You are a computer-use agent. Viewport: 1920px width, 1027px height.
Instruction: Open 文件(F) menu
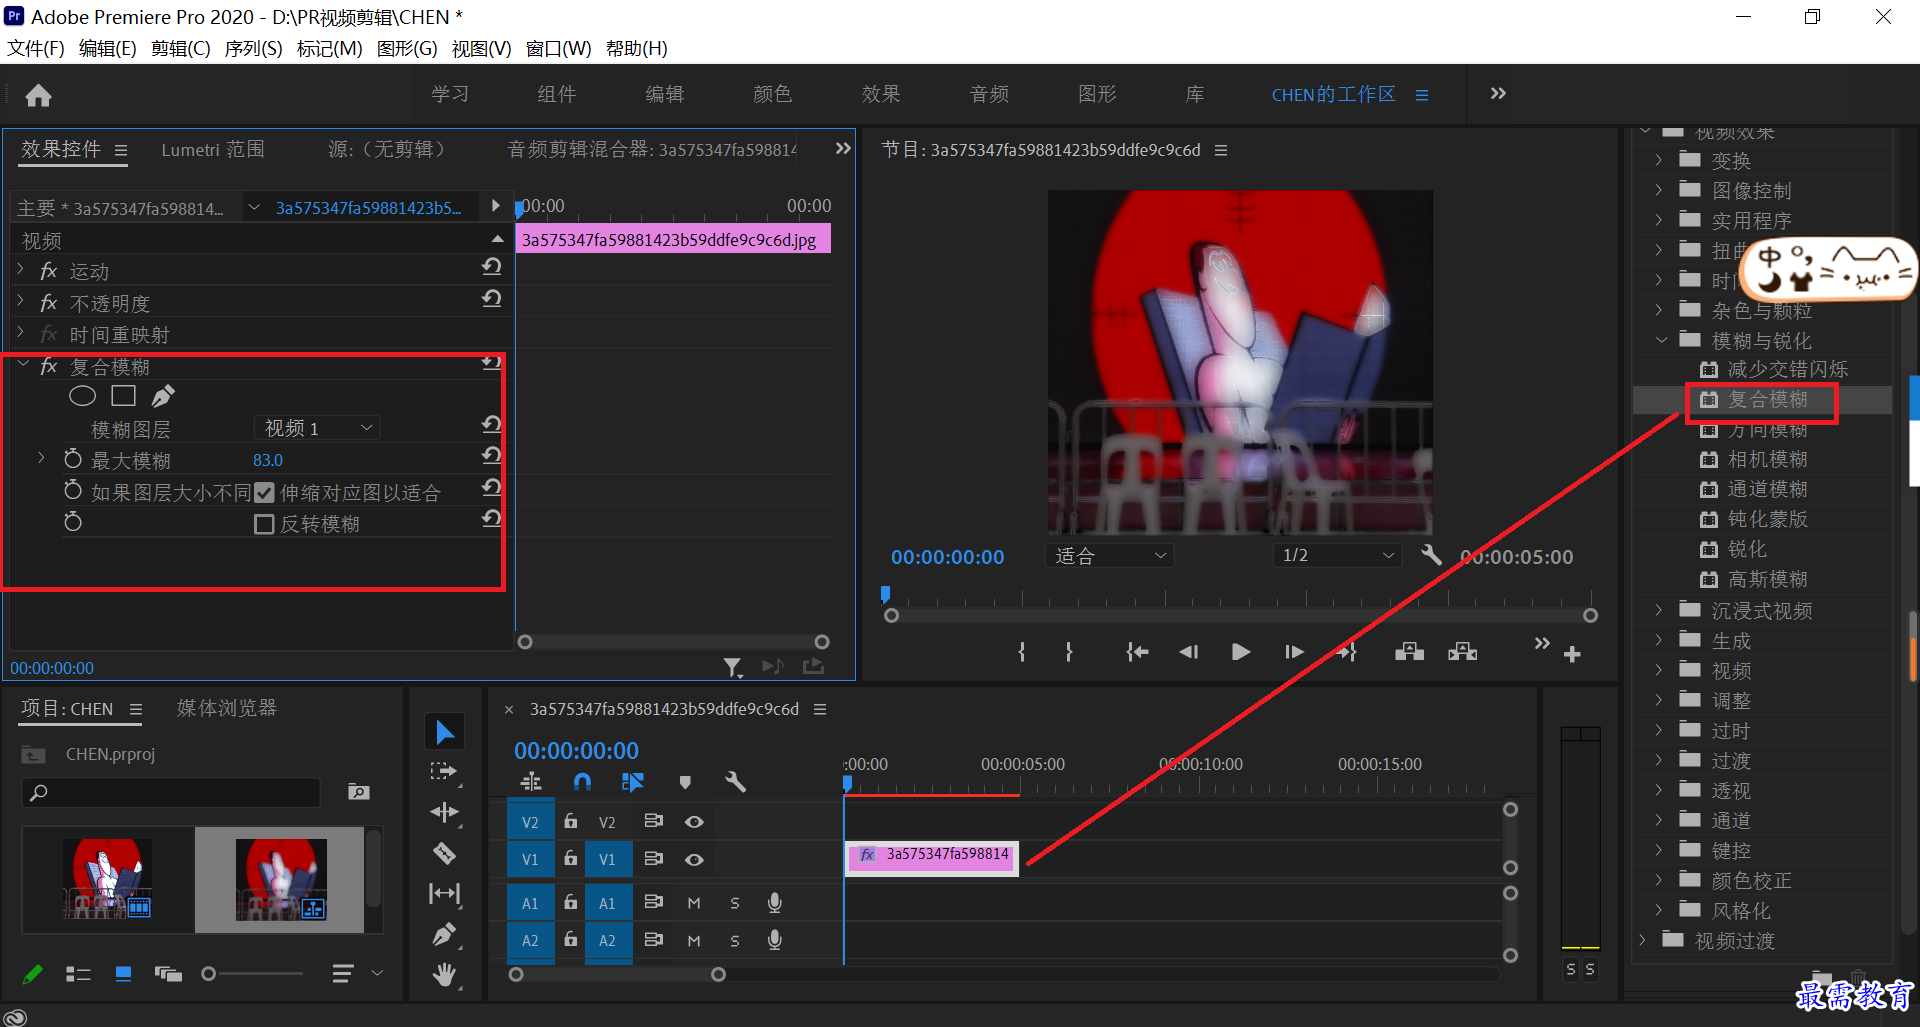click(x=36, y=48)
